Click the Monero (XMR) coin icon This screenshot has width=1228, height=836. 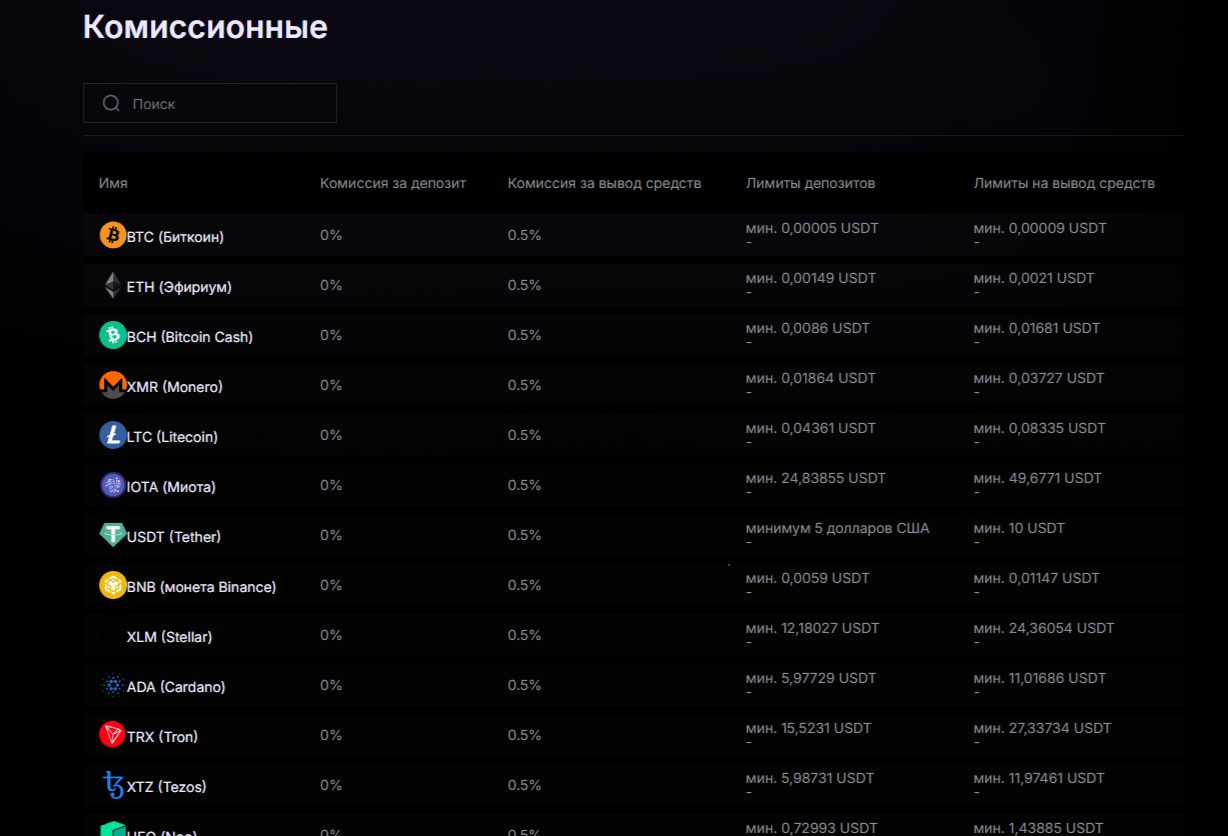click(x=113, y=386)
